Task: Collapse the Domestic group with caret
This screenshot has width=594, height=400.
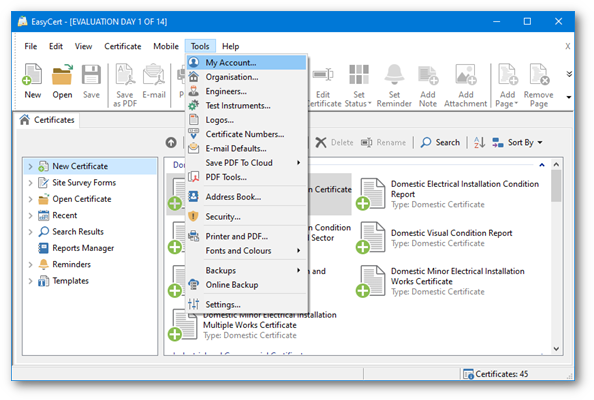Action: 542,165
